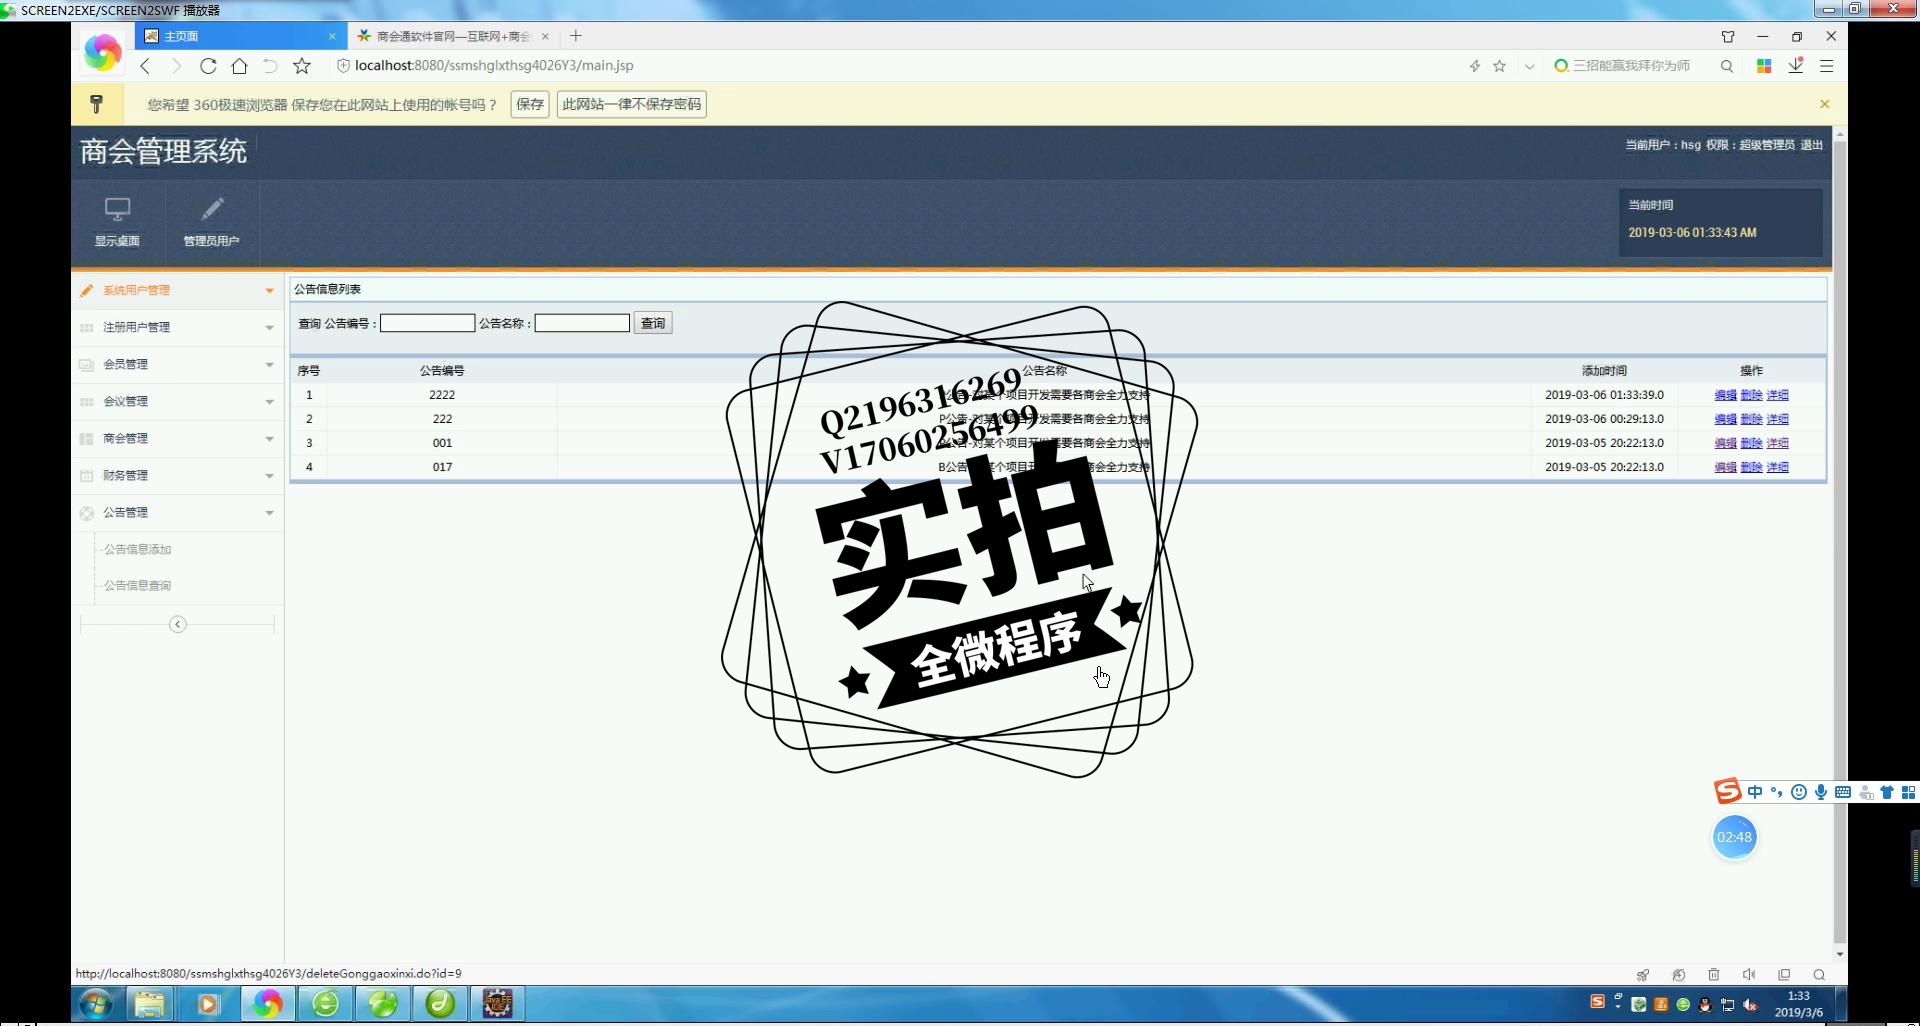Open 公告信息添加 submenu item
This screenshot has width=1920, height=1026.
[x=138, y=549]
